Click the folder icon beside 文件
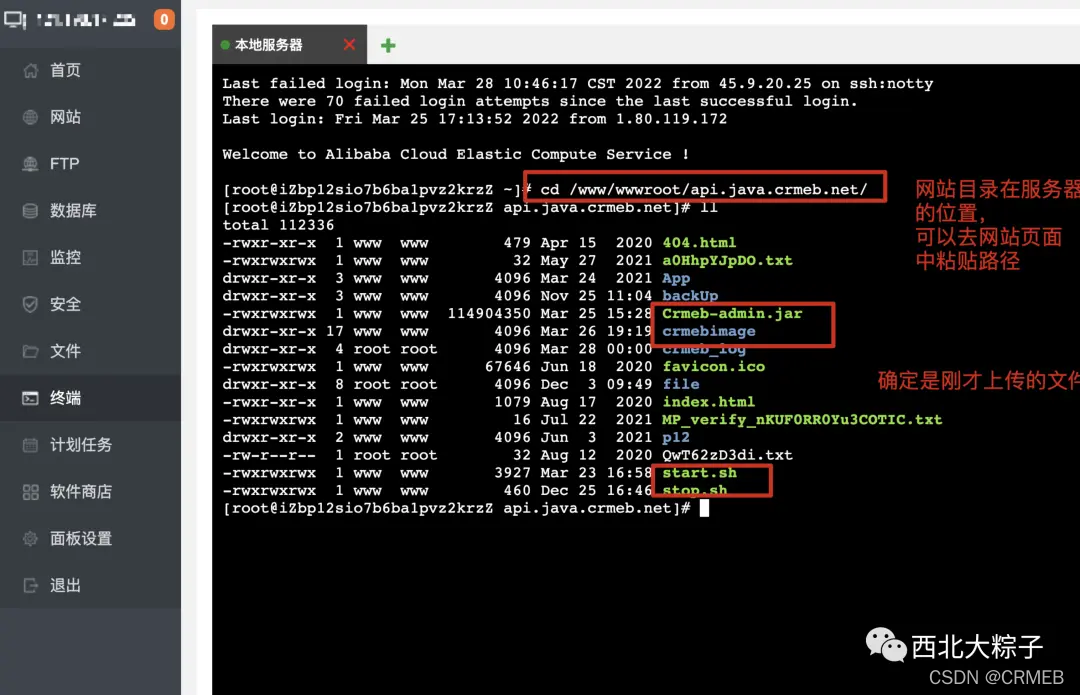 30,351
